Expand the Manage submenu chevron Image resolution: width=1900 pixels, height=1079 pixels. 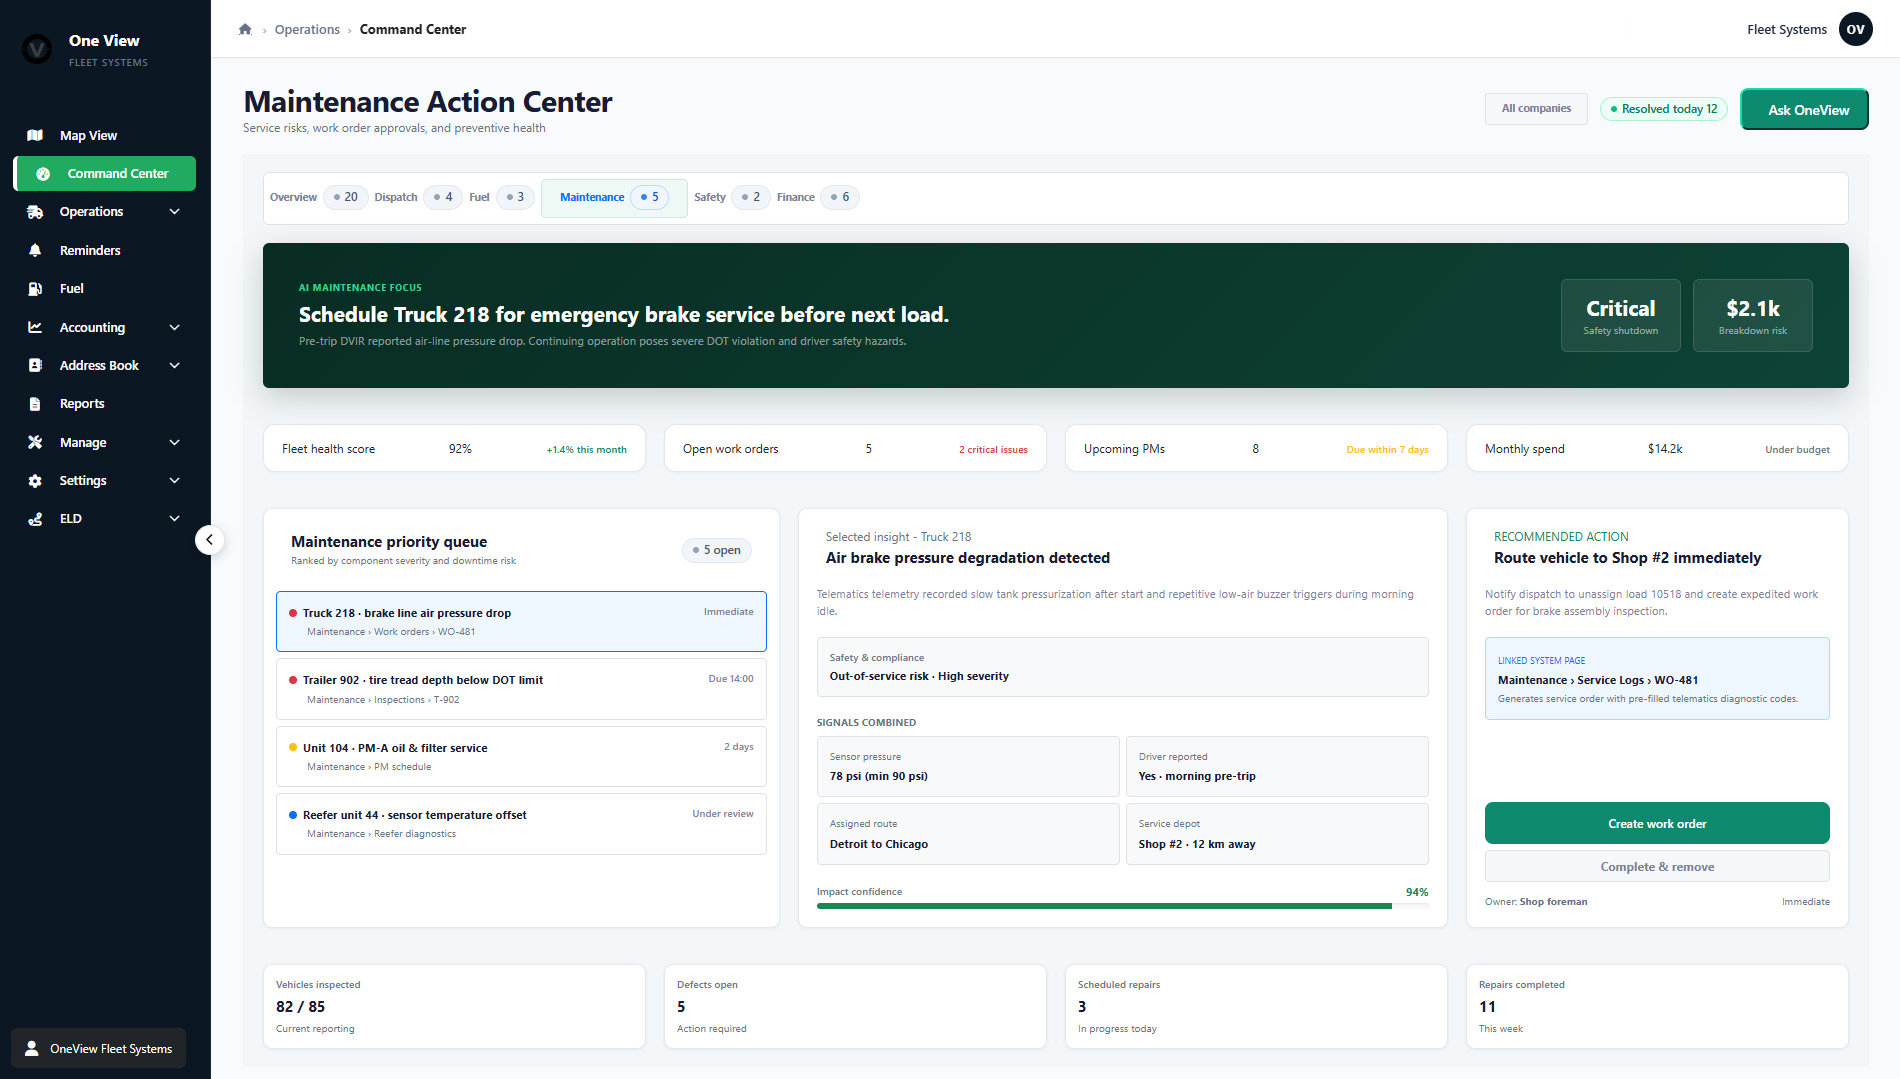(x=175, y=442)
